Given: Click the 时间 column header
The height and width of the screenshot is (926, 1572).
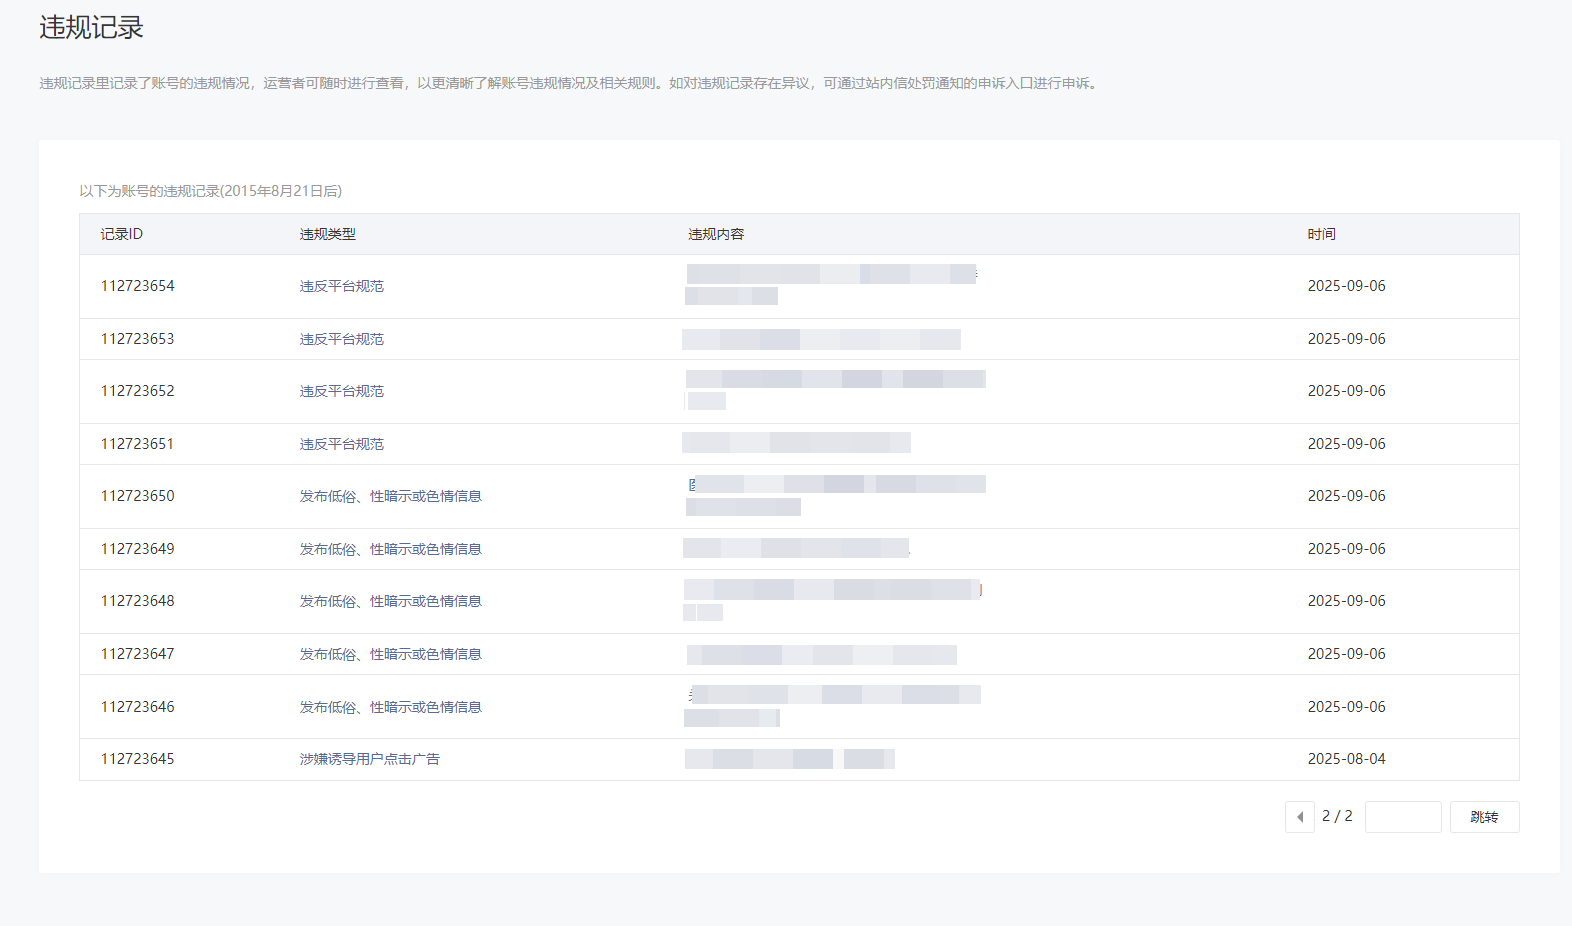Looking at the screenshot, I should [x=1321, y=234].
